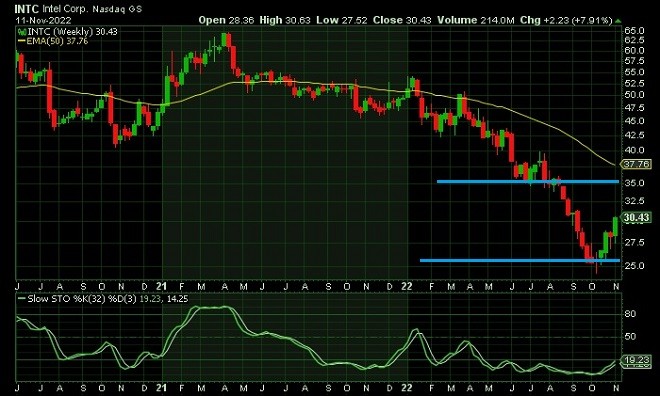This screenshot has height=396, width=660.
Task: Click the 45.0 price axis label
Action: (x=635, y=121)
